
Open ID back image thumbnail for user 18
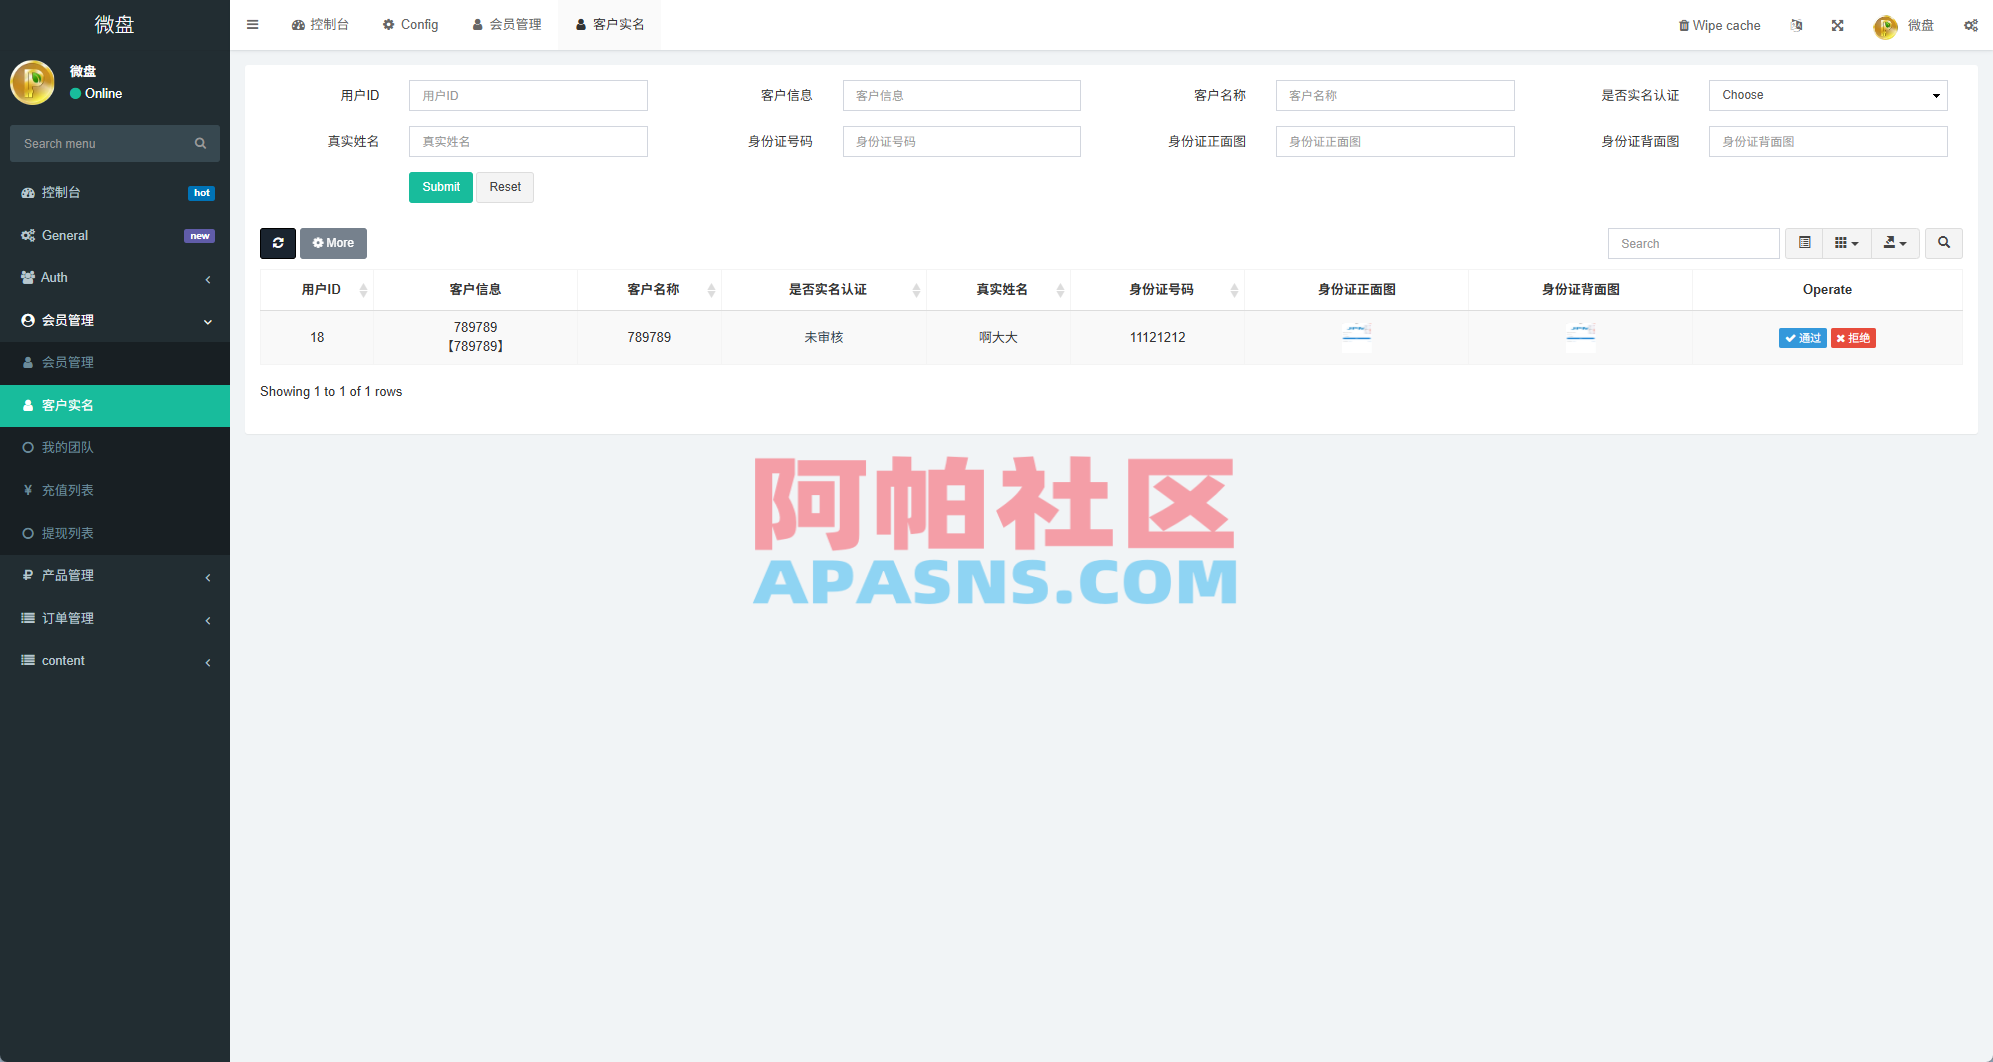click(1580, 337)
